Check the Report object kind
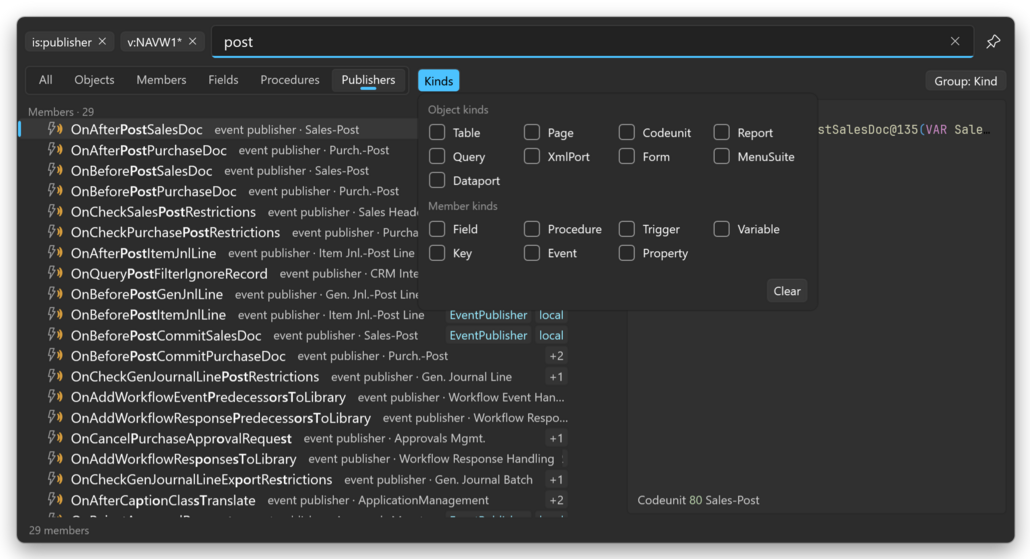The width and height of the screenshot is (1030, 559). coord(721,132)
